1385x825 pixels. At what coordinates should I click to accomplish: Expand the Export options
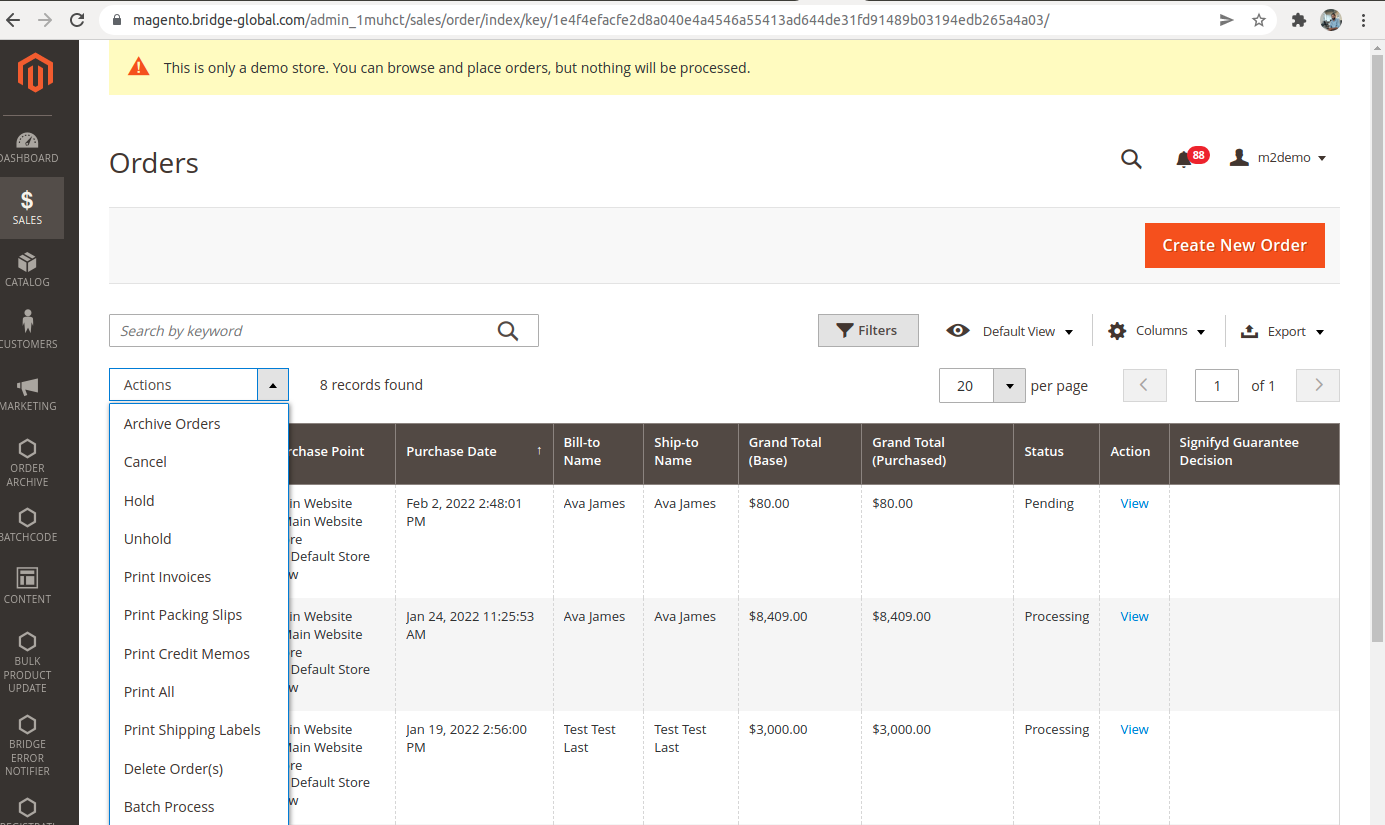1282,331
